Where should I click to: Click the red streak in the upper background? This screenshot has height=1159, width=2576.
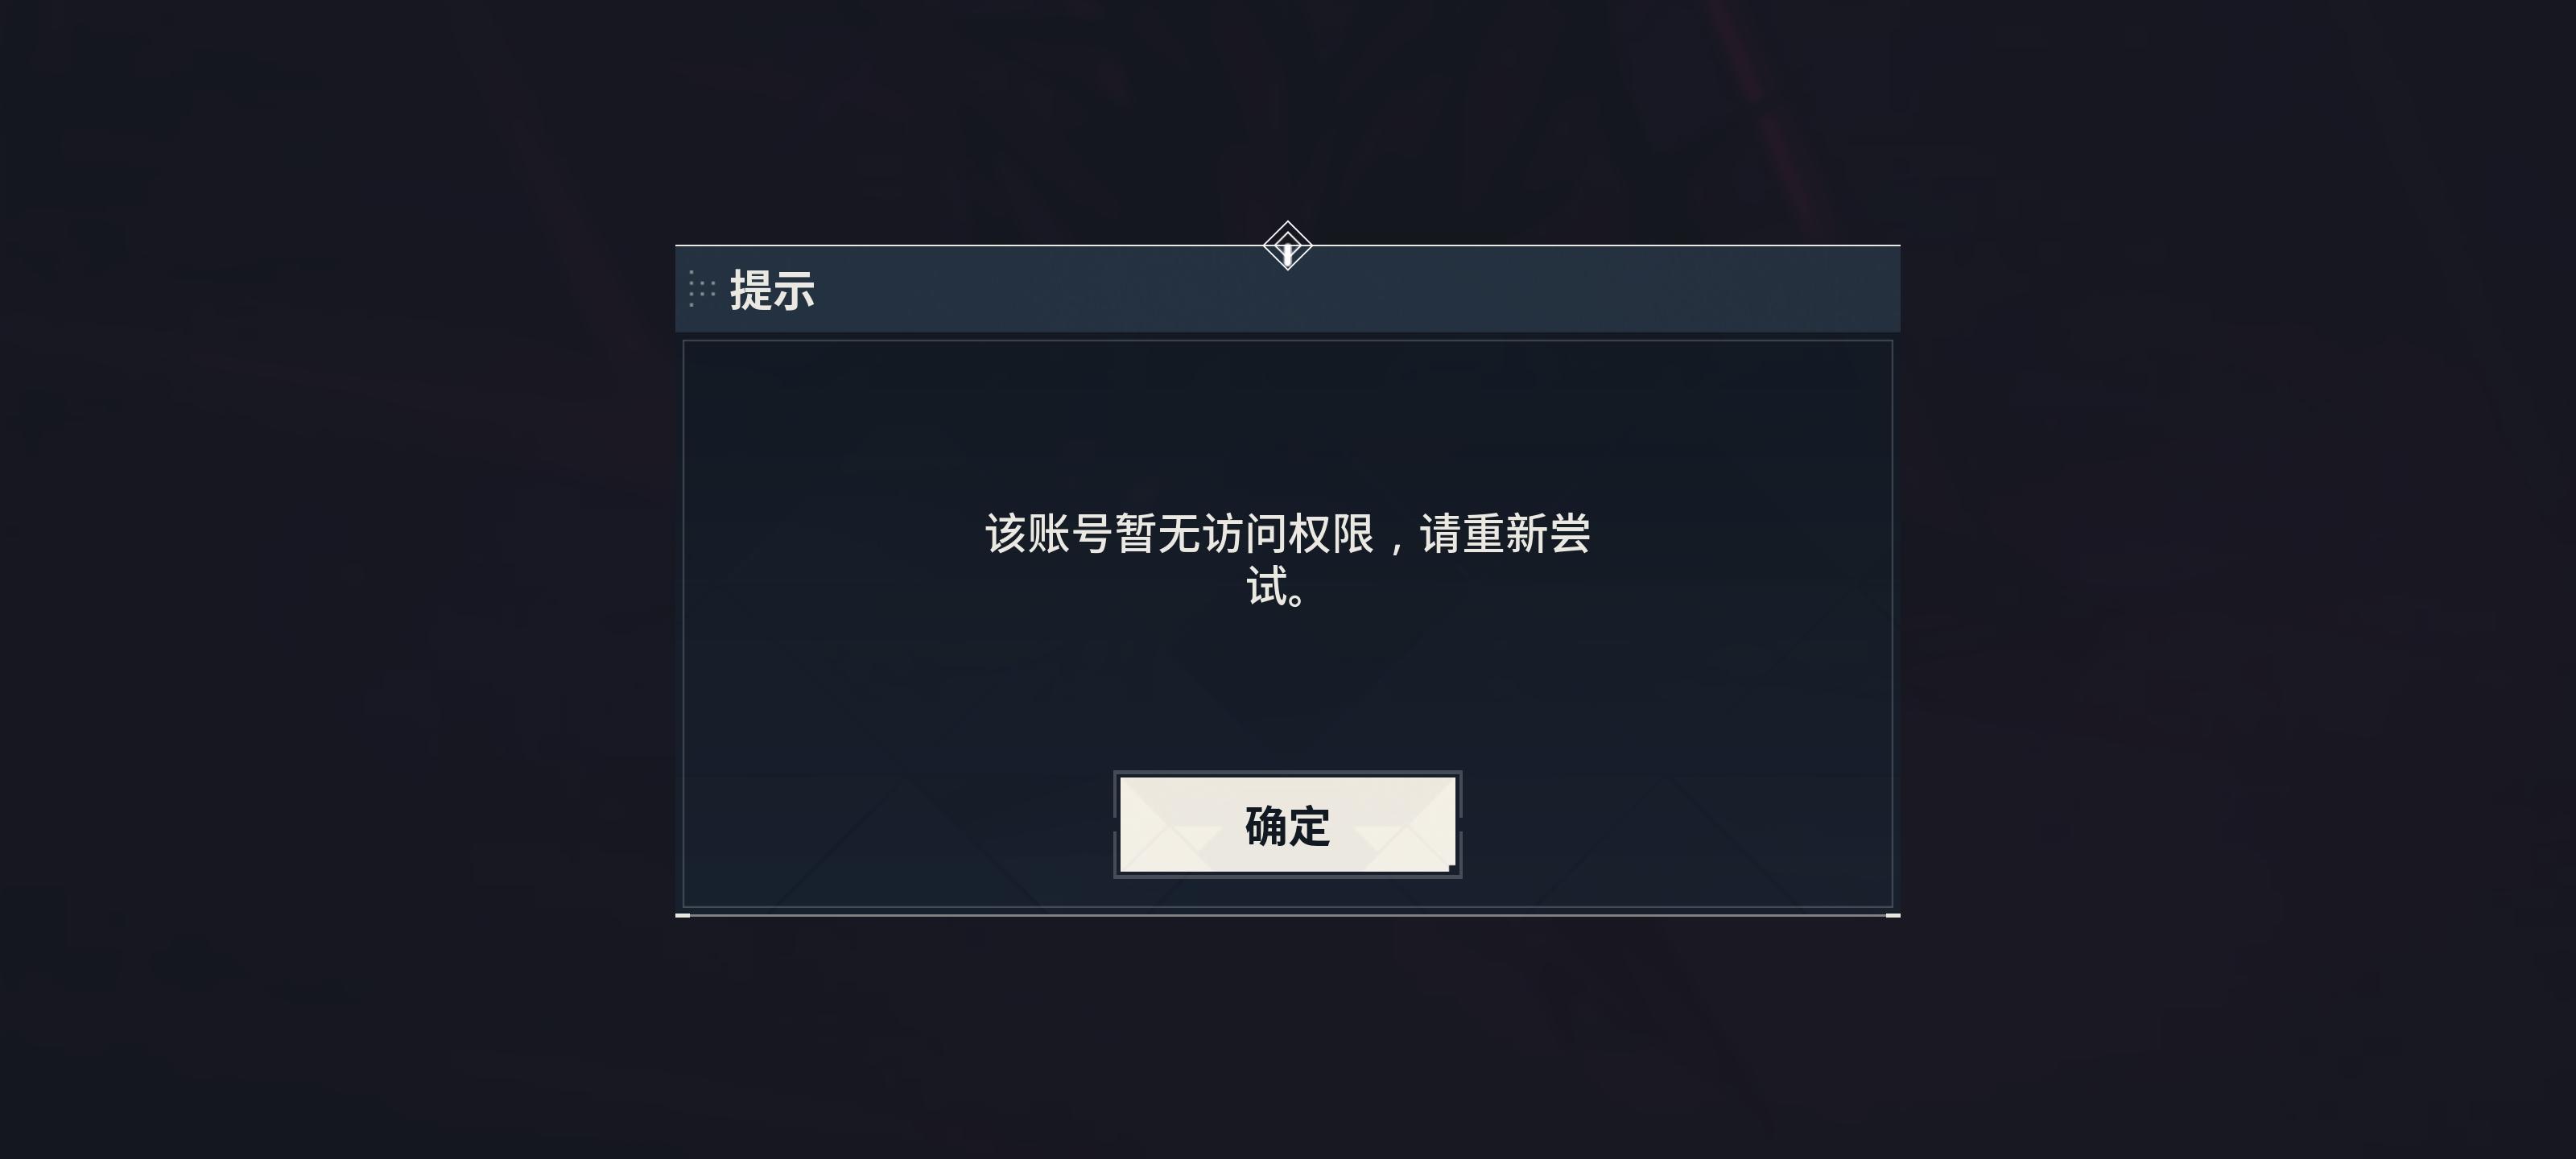click(1770, 110)
